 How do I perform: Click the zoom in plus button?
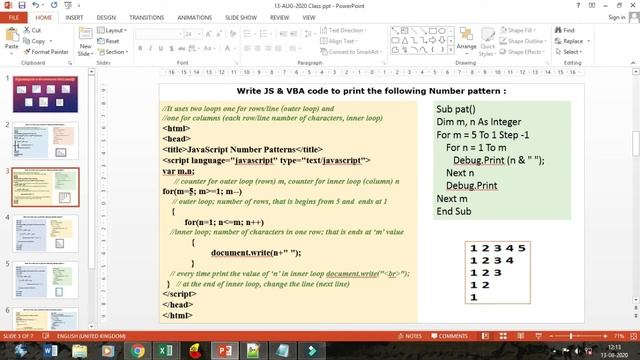605,336
